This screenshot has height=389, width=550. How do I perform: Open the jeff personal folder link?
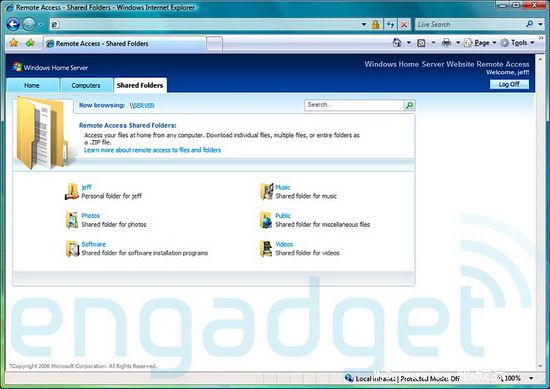86,187
